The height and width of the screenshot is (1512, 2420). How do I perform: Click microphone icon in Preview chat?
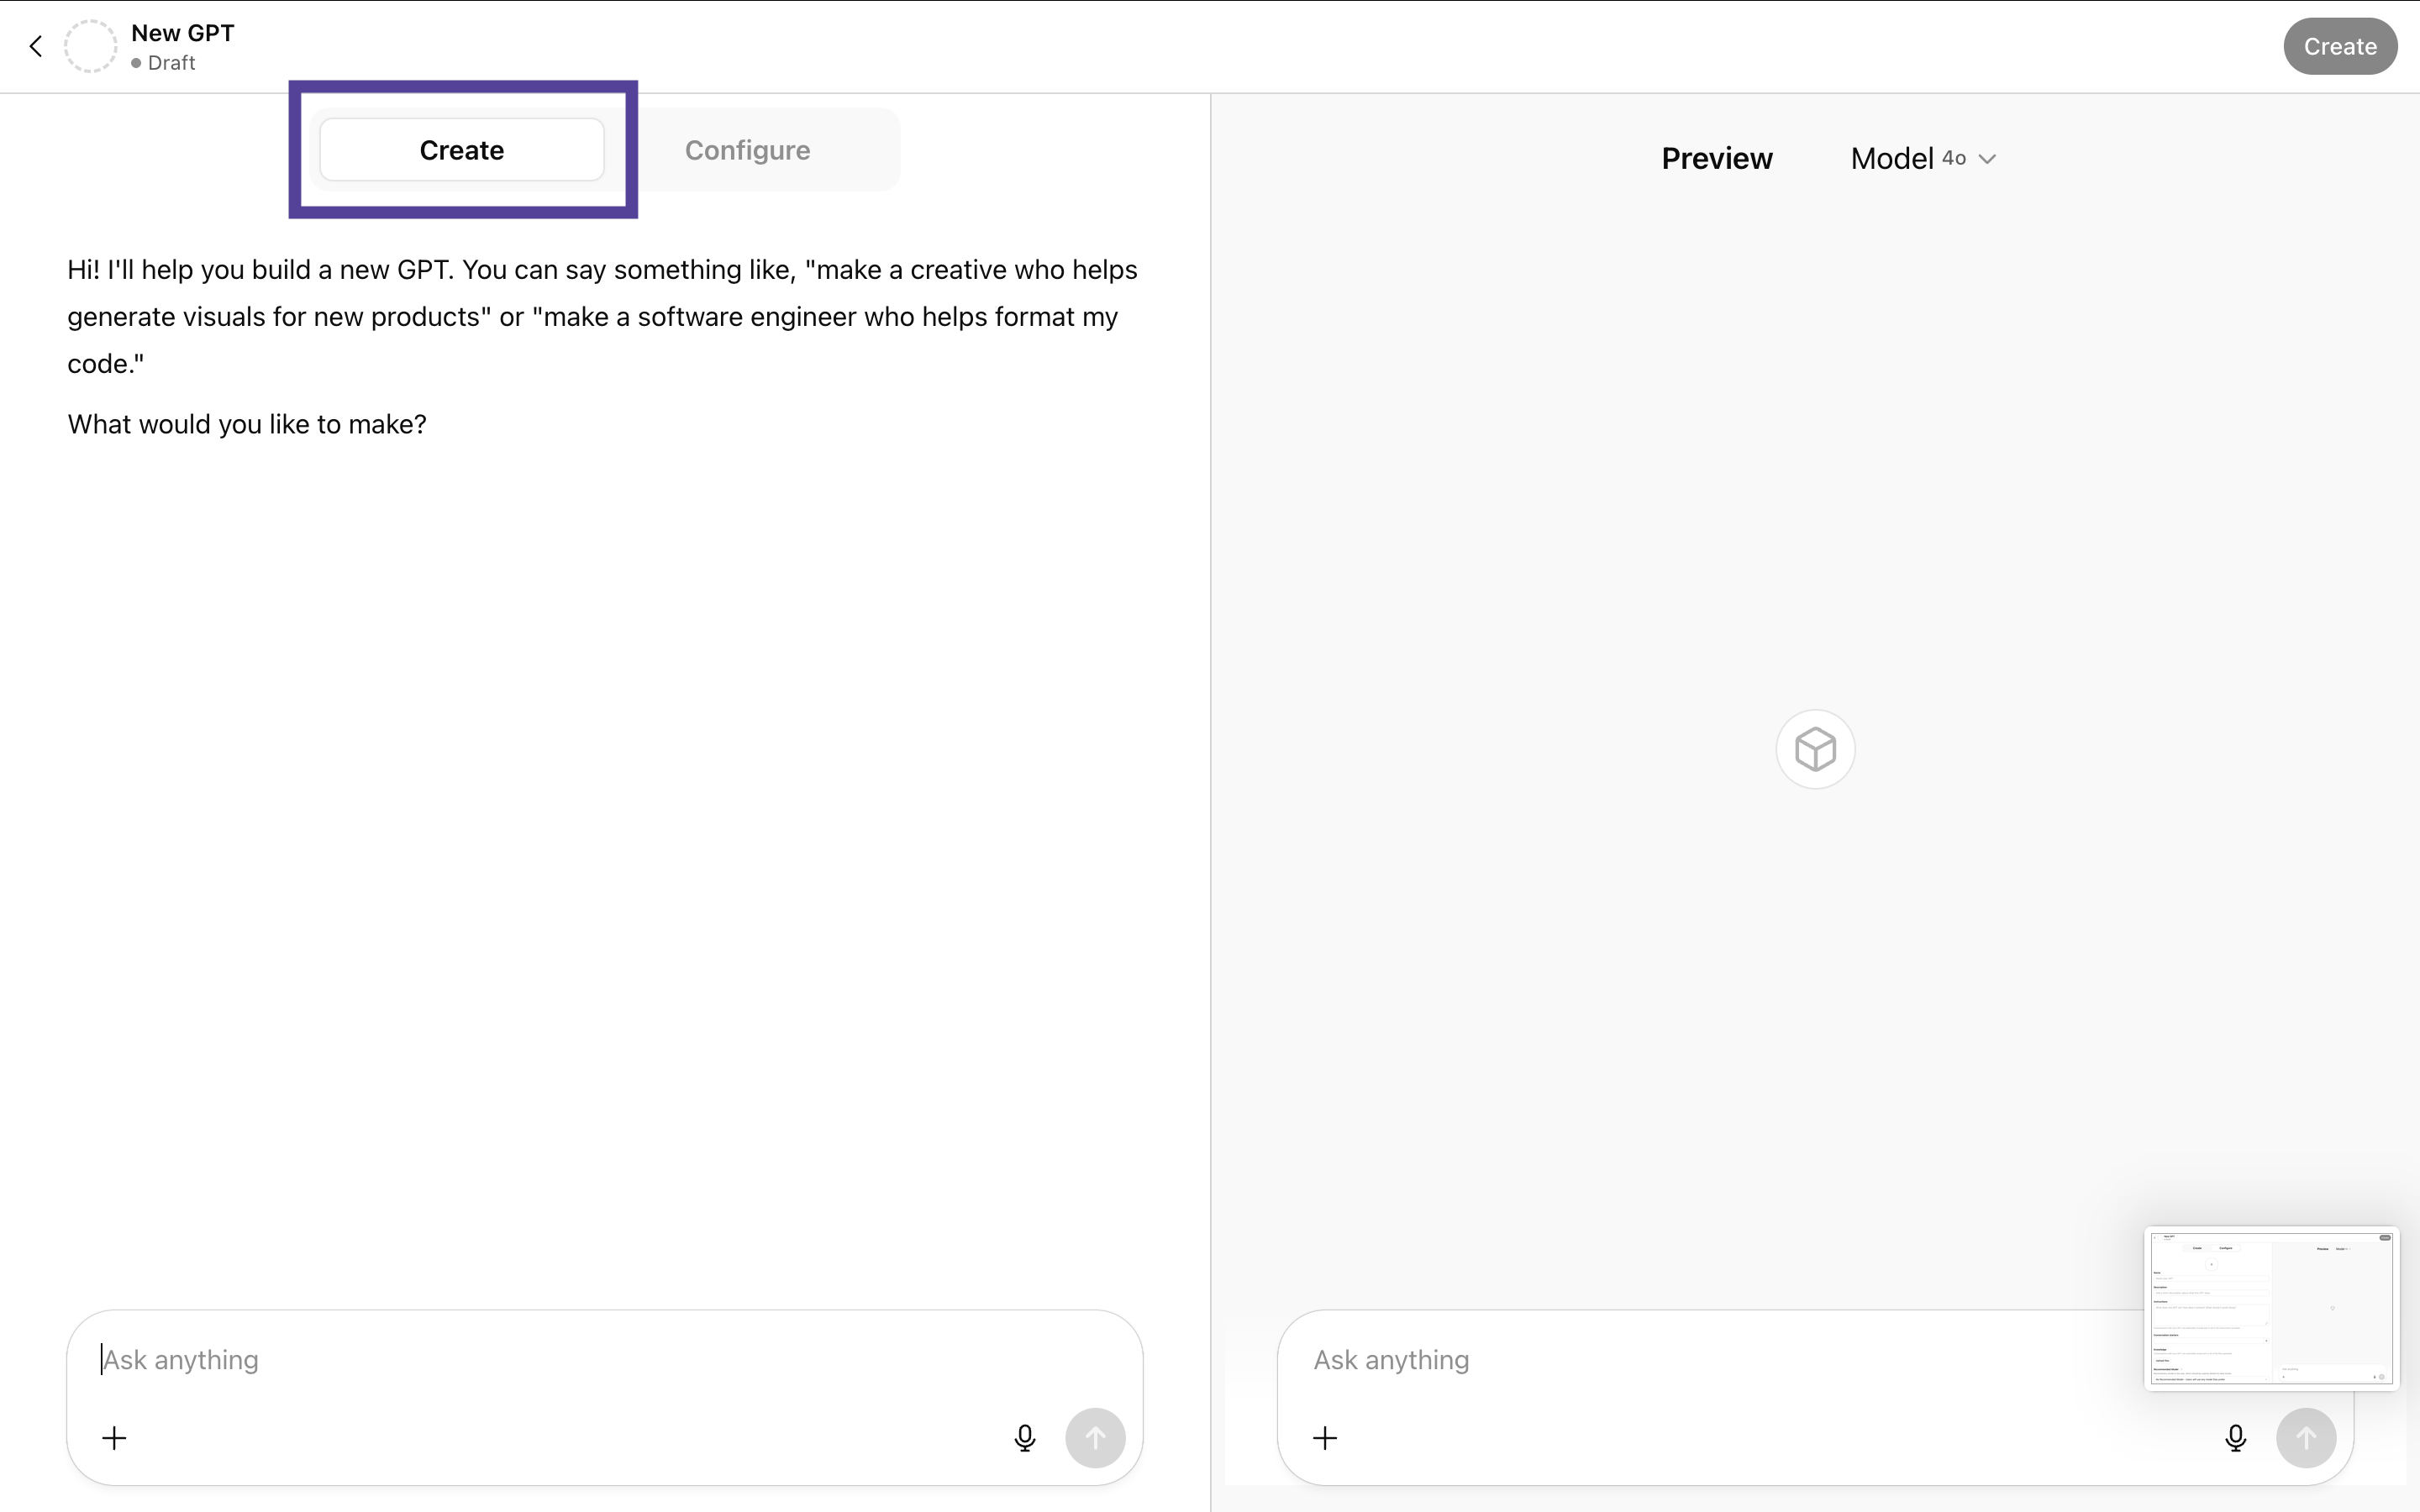pyautogui.click(x=2235, y=1438)
